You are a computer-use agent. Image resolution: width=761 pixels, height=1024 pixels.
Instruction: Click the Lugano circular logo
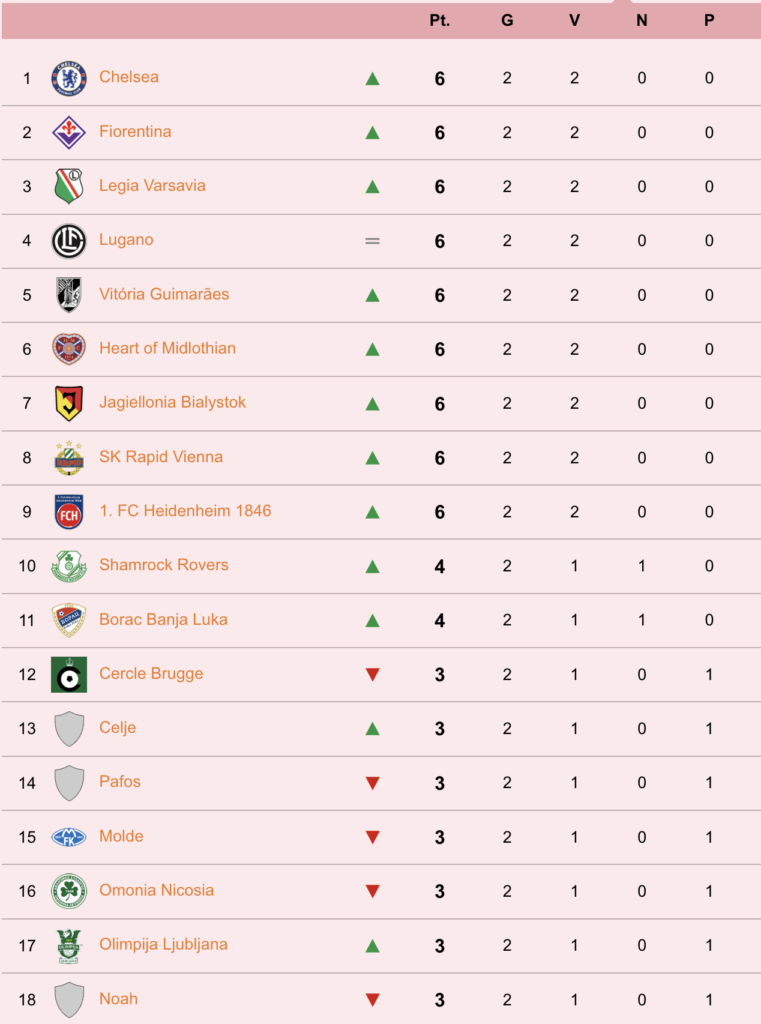pyautogui.click(x=69, y=241)
